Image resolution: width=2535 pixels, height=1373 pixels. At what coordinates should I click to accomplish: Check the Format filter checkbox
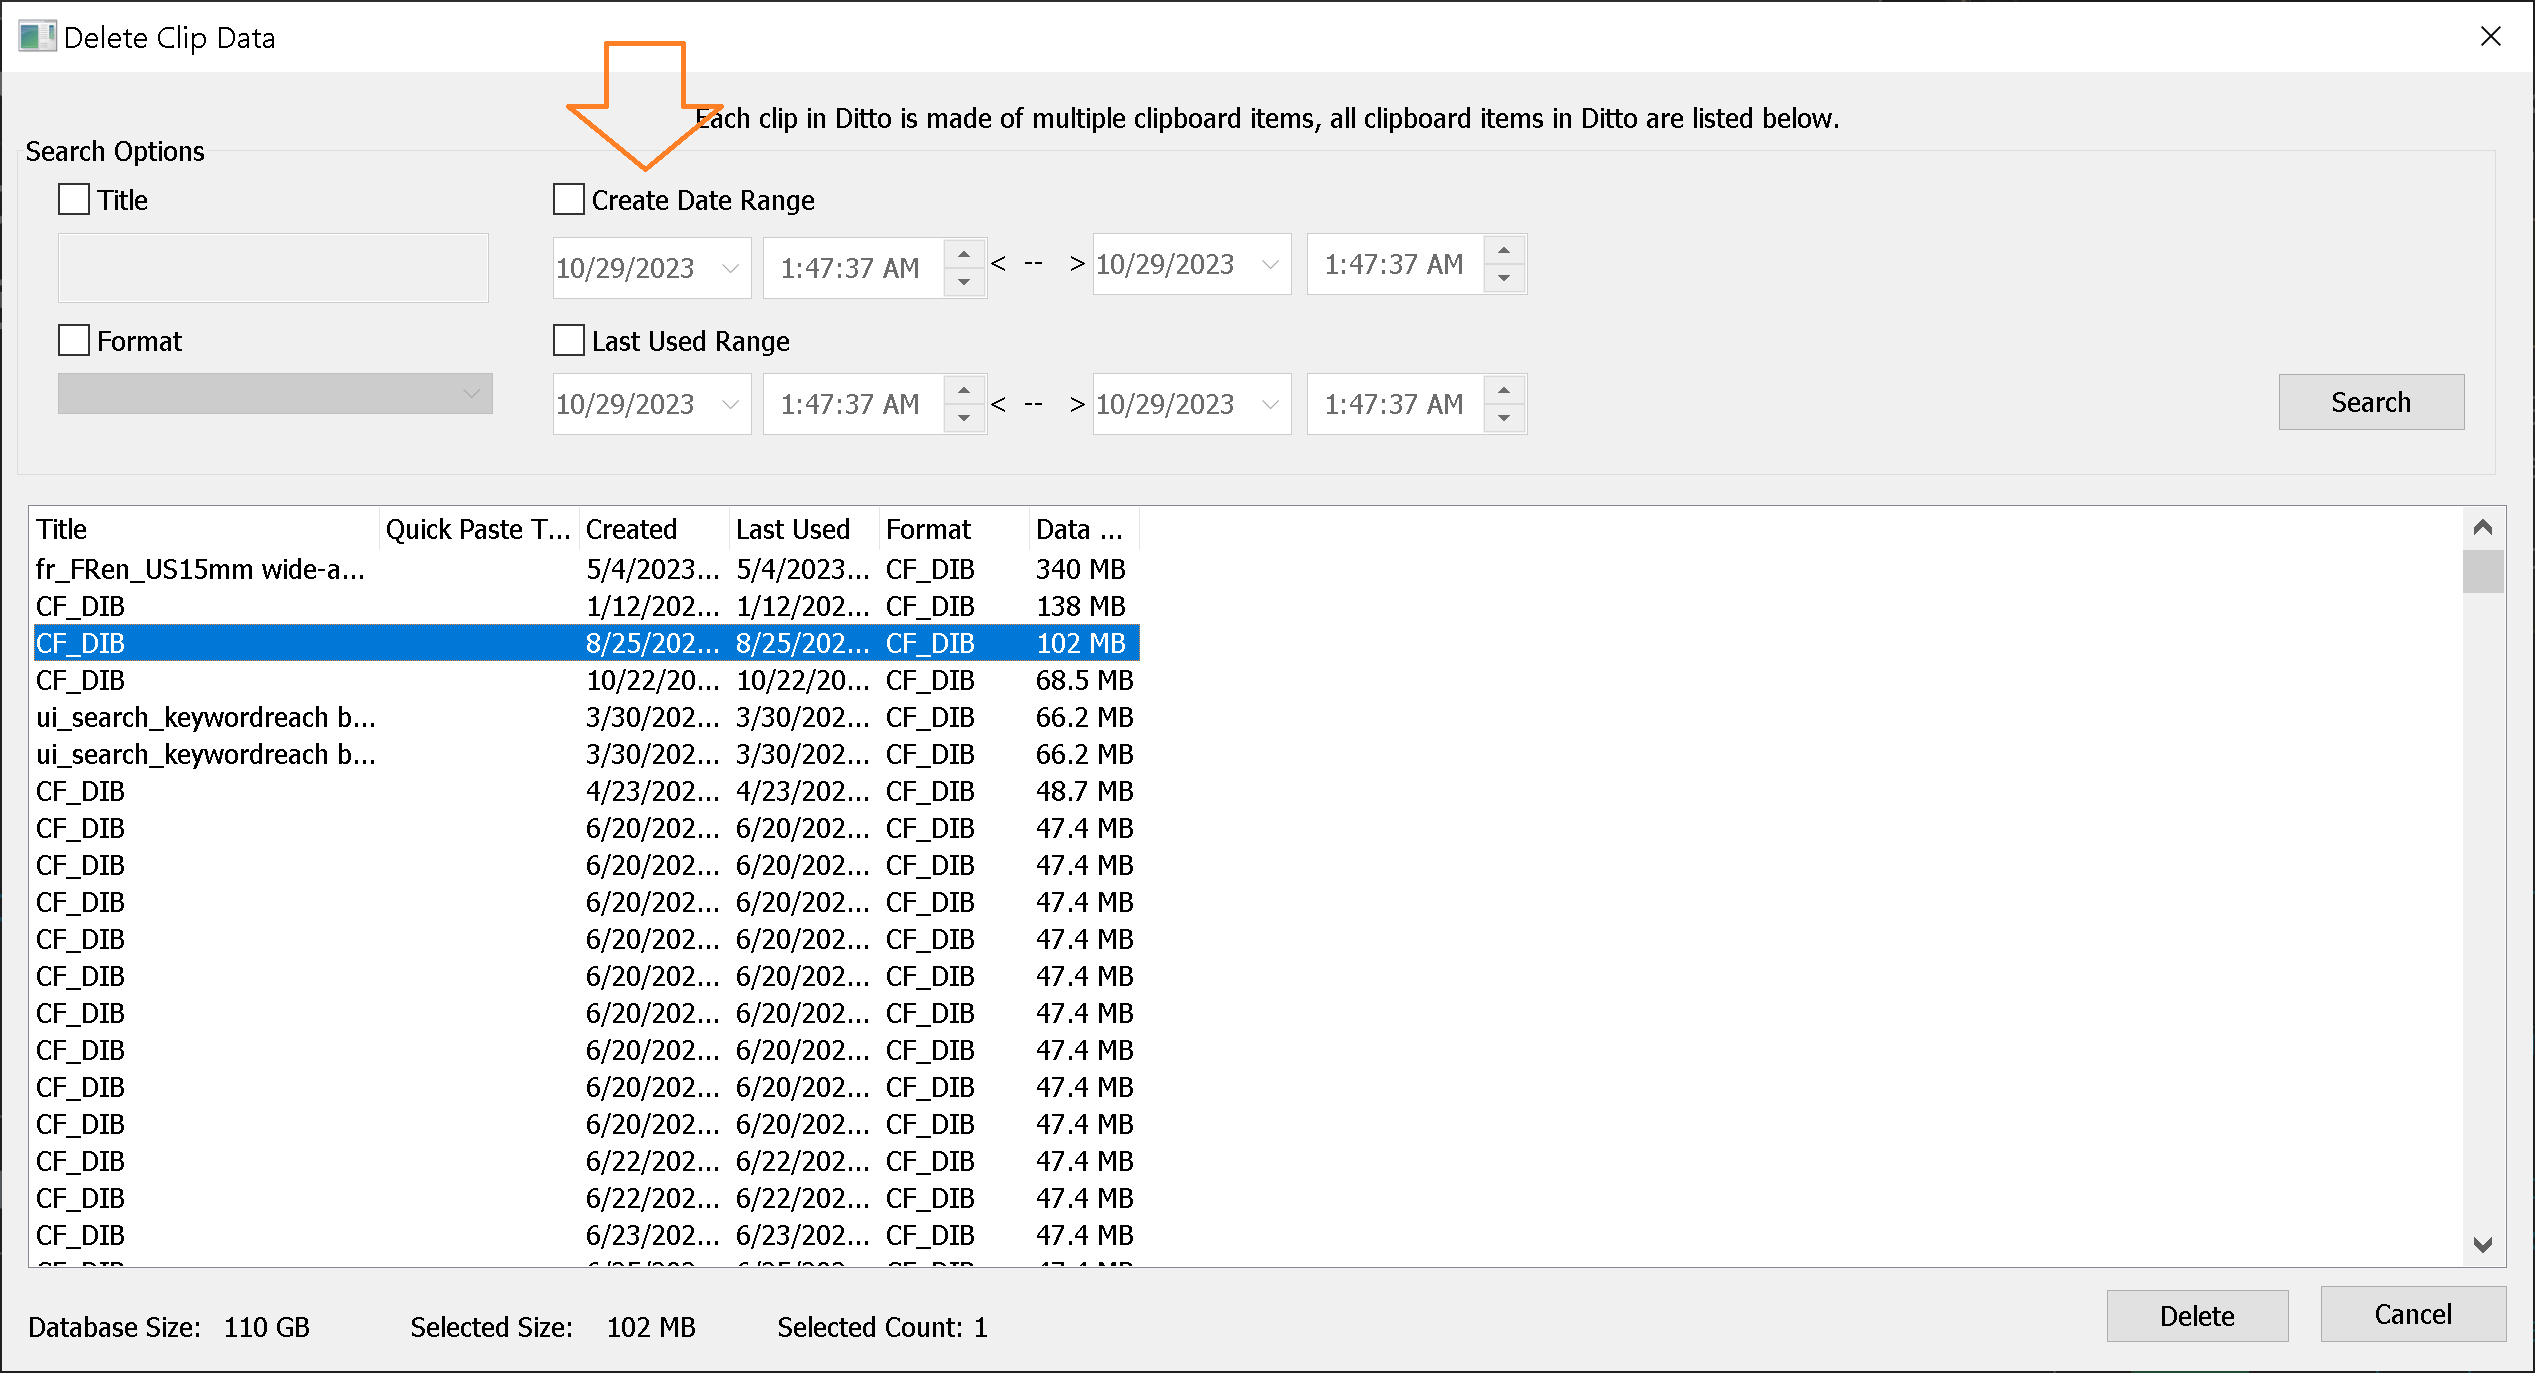[74, 341]
